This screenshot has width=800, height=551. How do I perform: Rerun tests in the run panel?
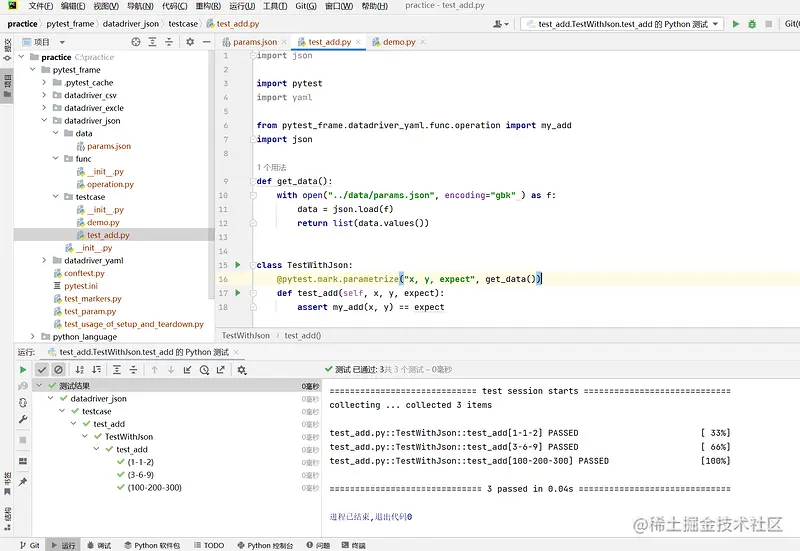pyautogui.click(x=23, y=370)
